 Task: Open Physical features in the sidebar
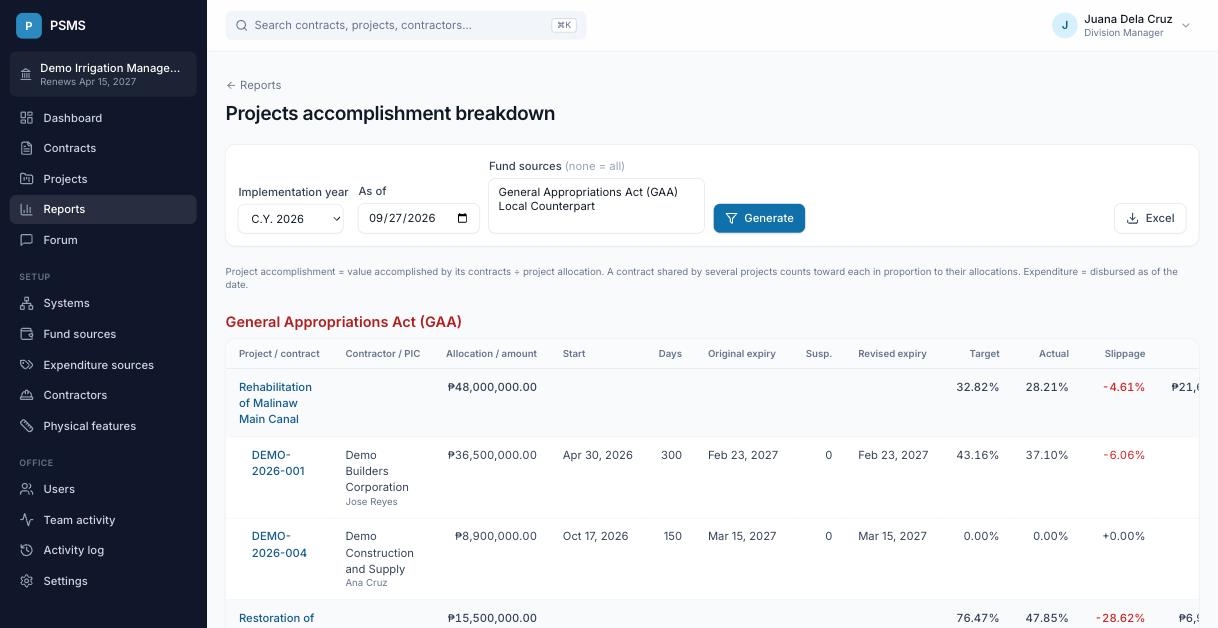[103, 426]
